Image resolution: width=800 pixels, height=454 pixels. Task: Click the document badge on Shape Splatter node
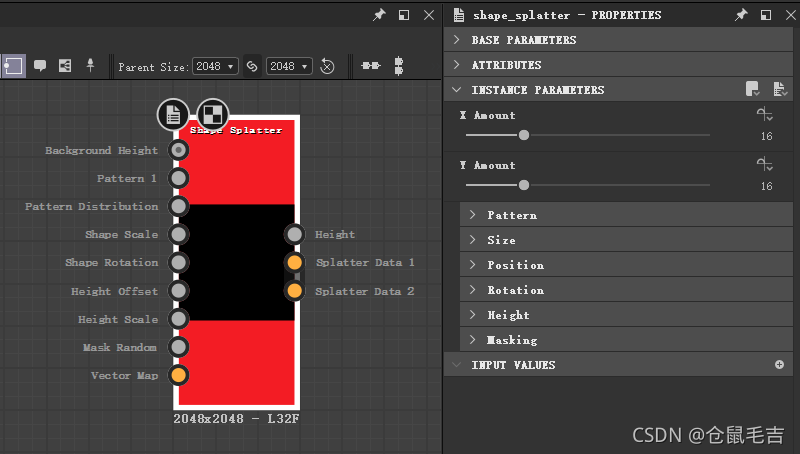[173, 114]
